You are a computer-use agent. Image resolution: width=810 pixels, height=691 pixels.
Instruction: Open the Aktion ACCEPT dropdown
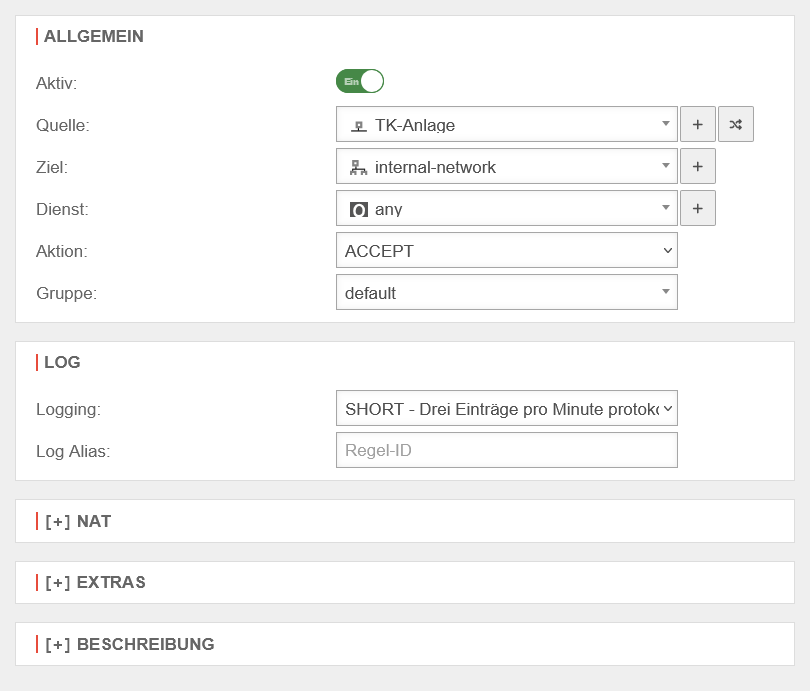(507, 251)
